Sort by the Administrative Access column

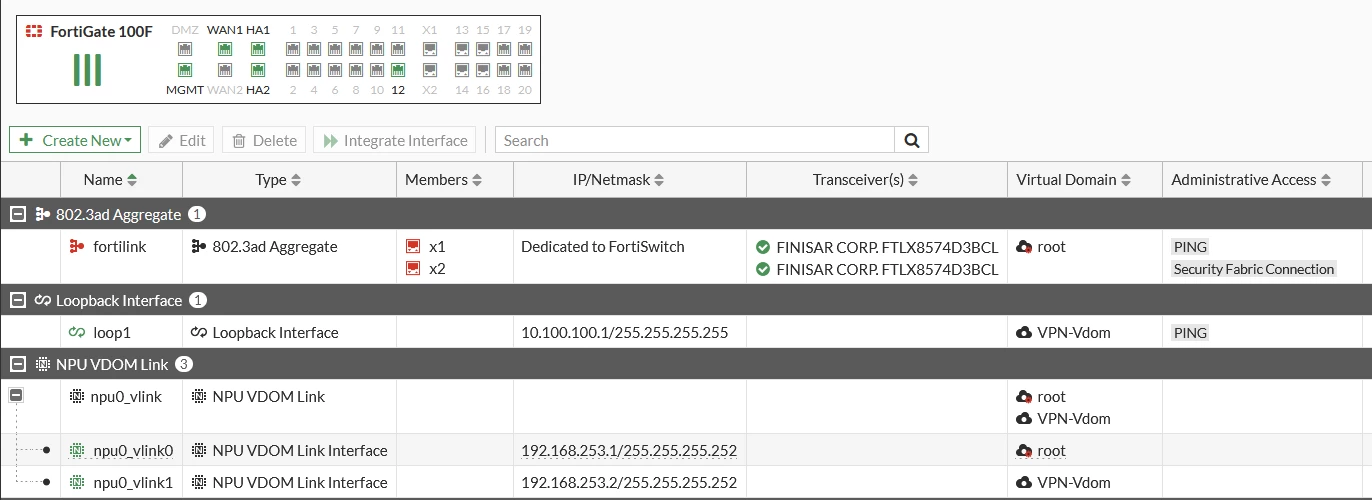pos(1251,180)
